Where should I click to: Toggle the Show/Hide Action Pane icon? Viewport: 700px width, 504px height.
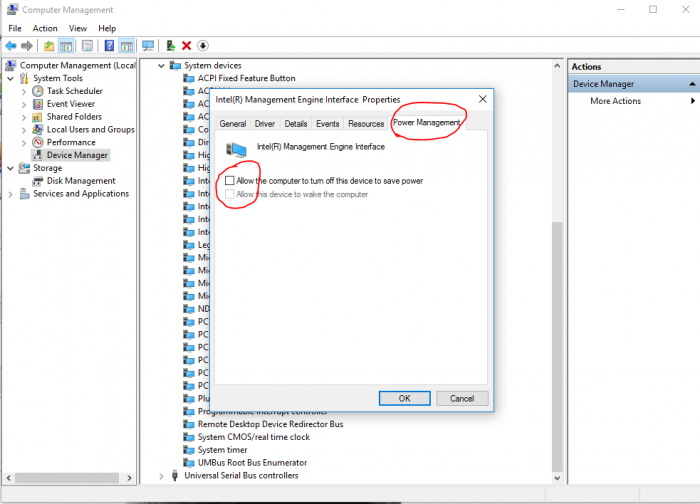[x=127, y=46]
